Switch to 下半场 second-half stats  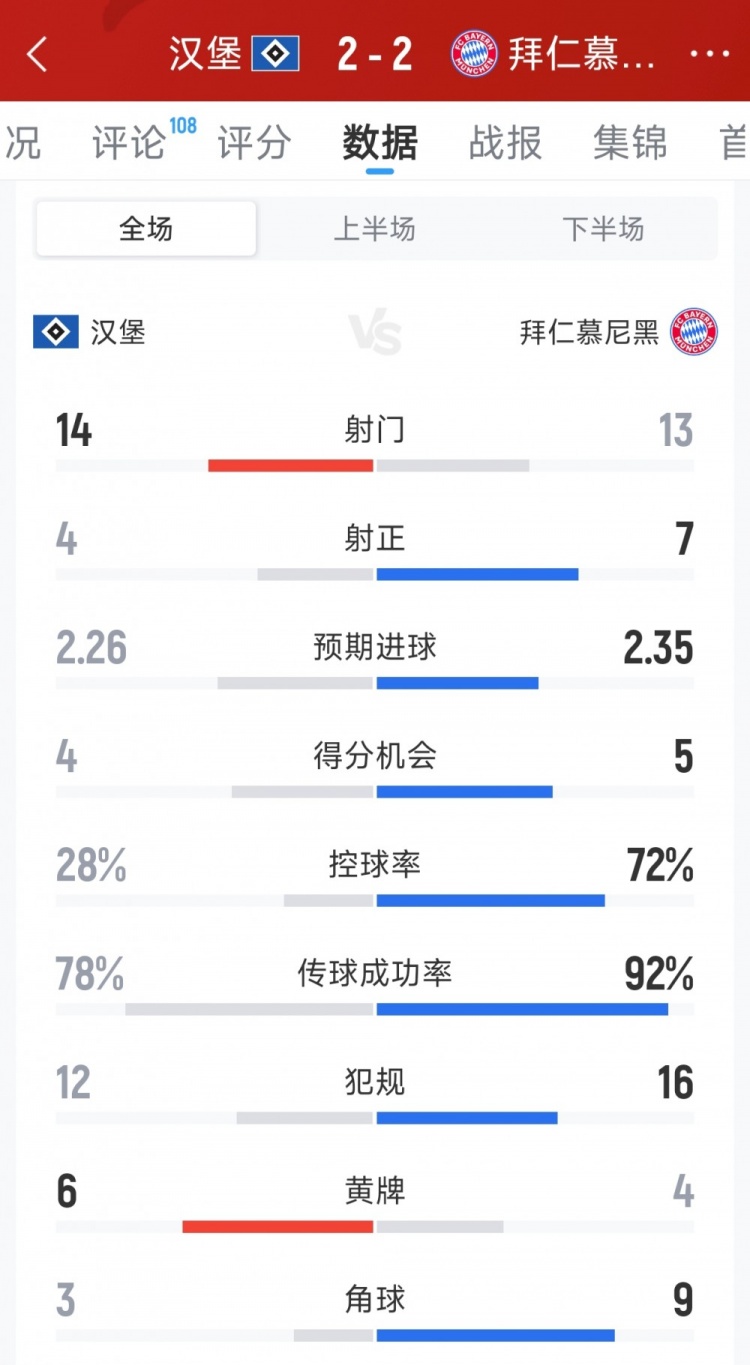pyautogui.click(x=605, y=228)
